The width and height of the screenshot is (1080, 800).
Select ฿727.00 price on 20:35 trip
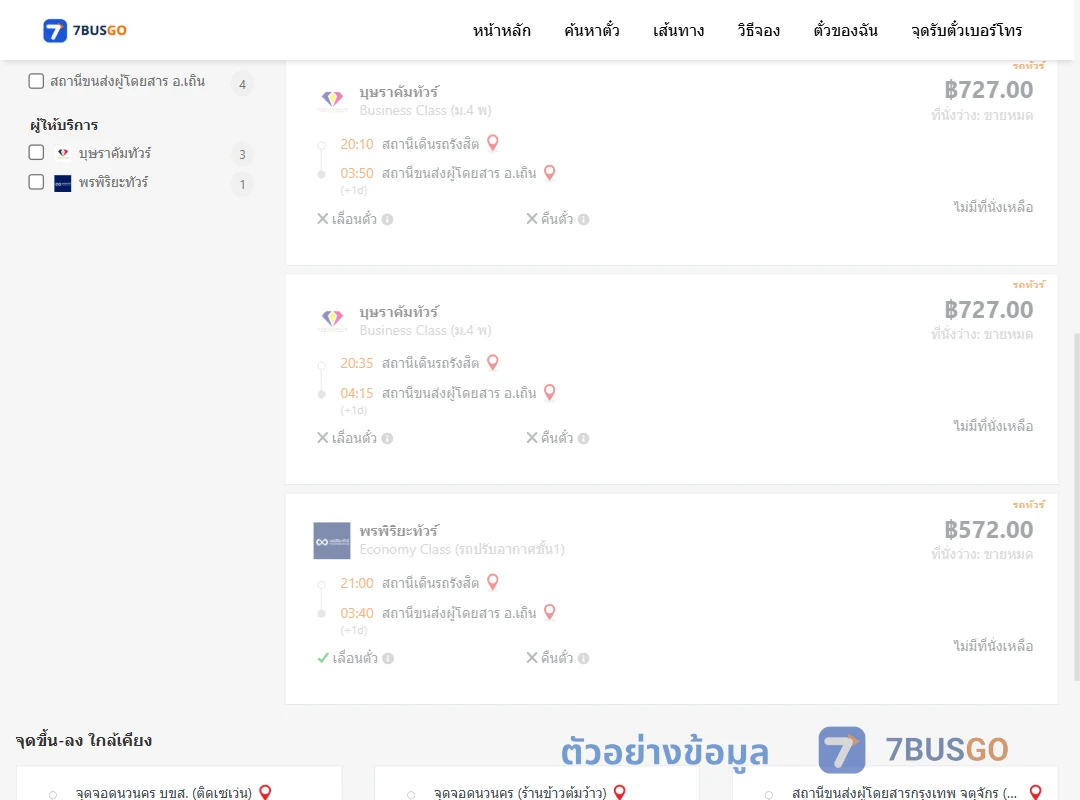[x=988, y=309]
